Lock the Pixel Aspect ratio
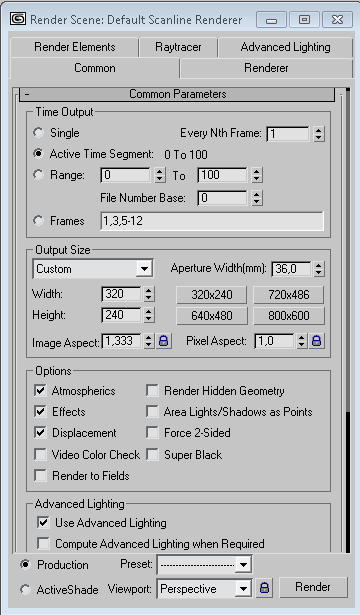 (316, 341)
